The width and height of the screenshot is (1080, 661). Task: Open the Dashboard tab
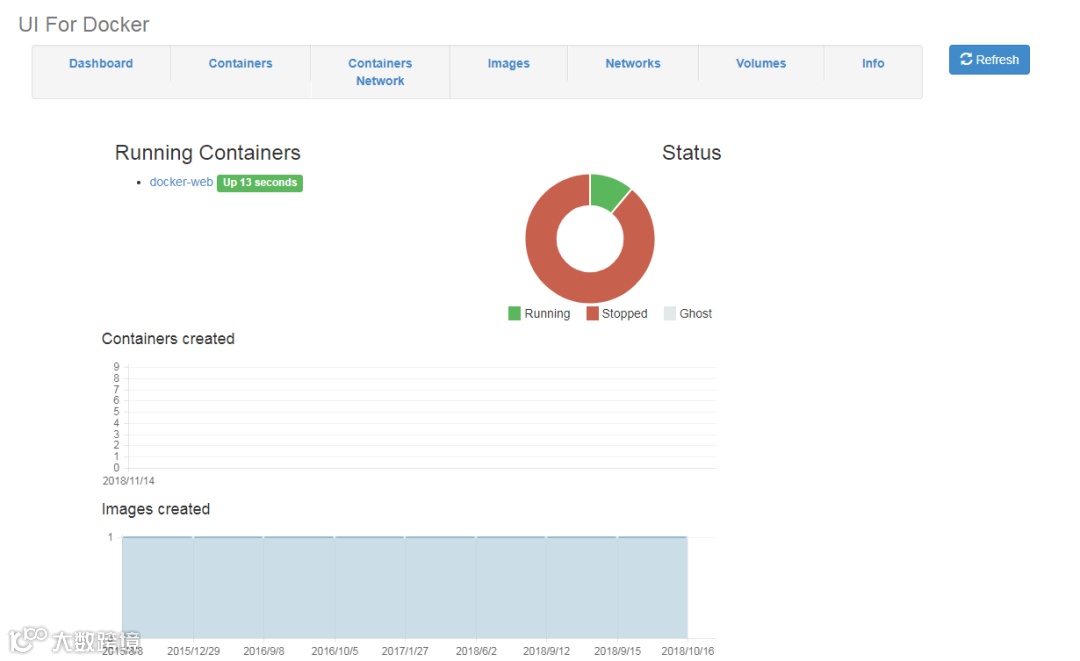click(x=101, y=63)
